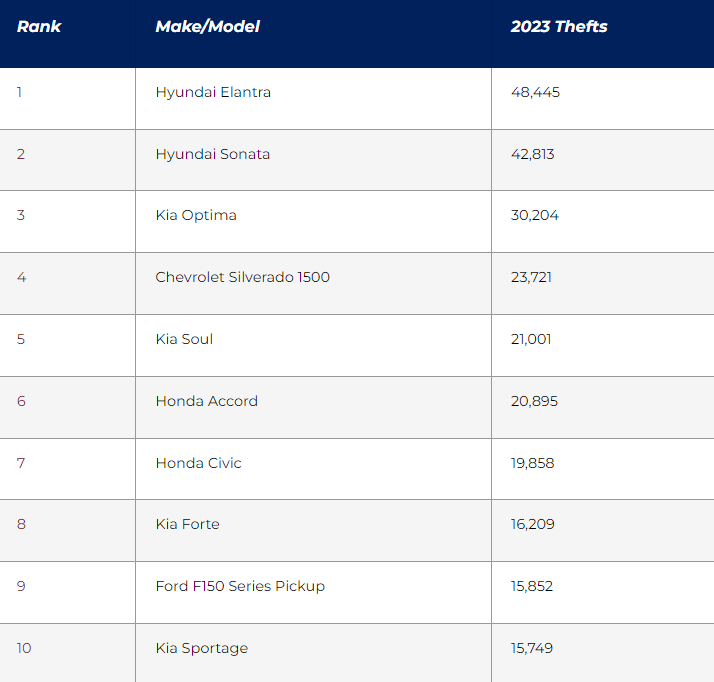The image size is (714, 682).
Task: Click the Honda Civic cell
Action: pos(199,463)
